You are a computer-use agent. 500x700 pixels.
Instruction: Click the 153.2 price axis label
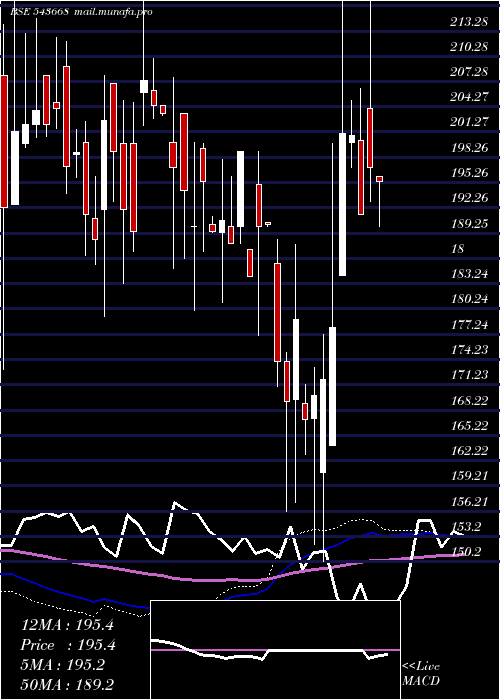pyautogui.click(x=466, y=526)
